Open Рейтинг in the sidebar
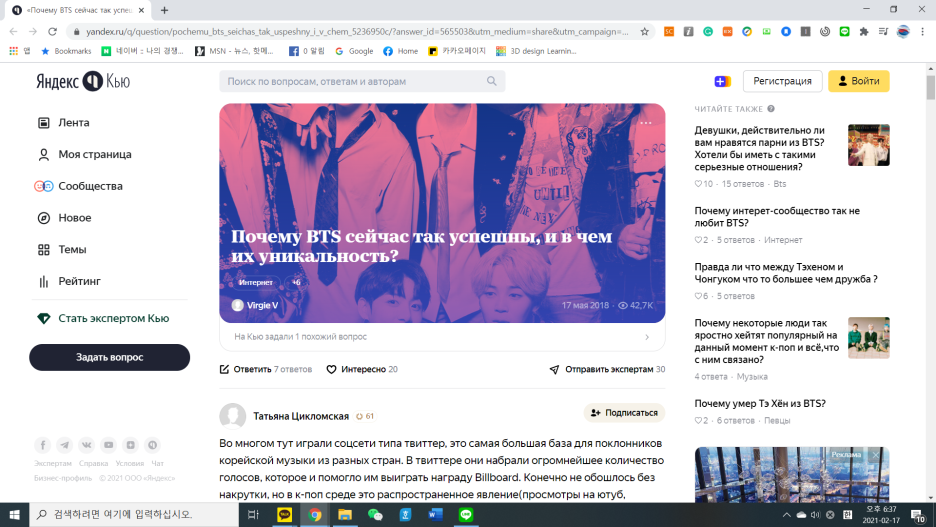This screenshot has height=527, width=936. [x=69, y=281]
